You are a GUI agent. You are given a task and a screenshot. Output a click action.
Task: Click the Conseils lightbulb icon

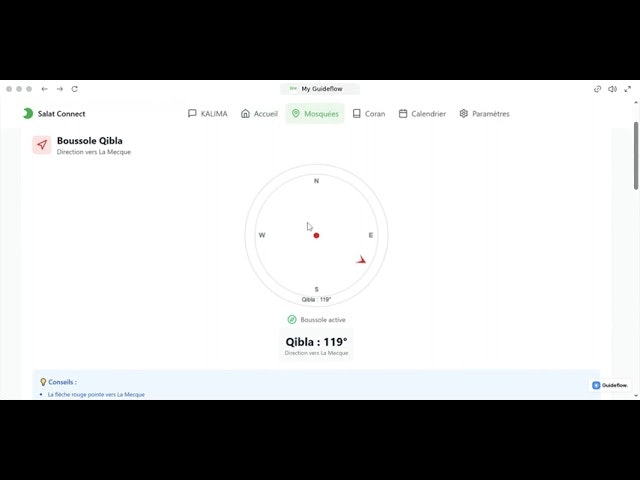coord(43,382)
